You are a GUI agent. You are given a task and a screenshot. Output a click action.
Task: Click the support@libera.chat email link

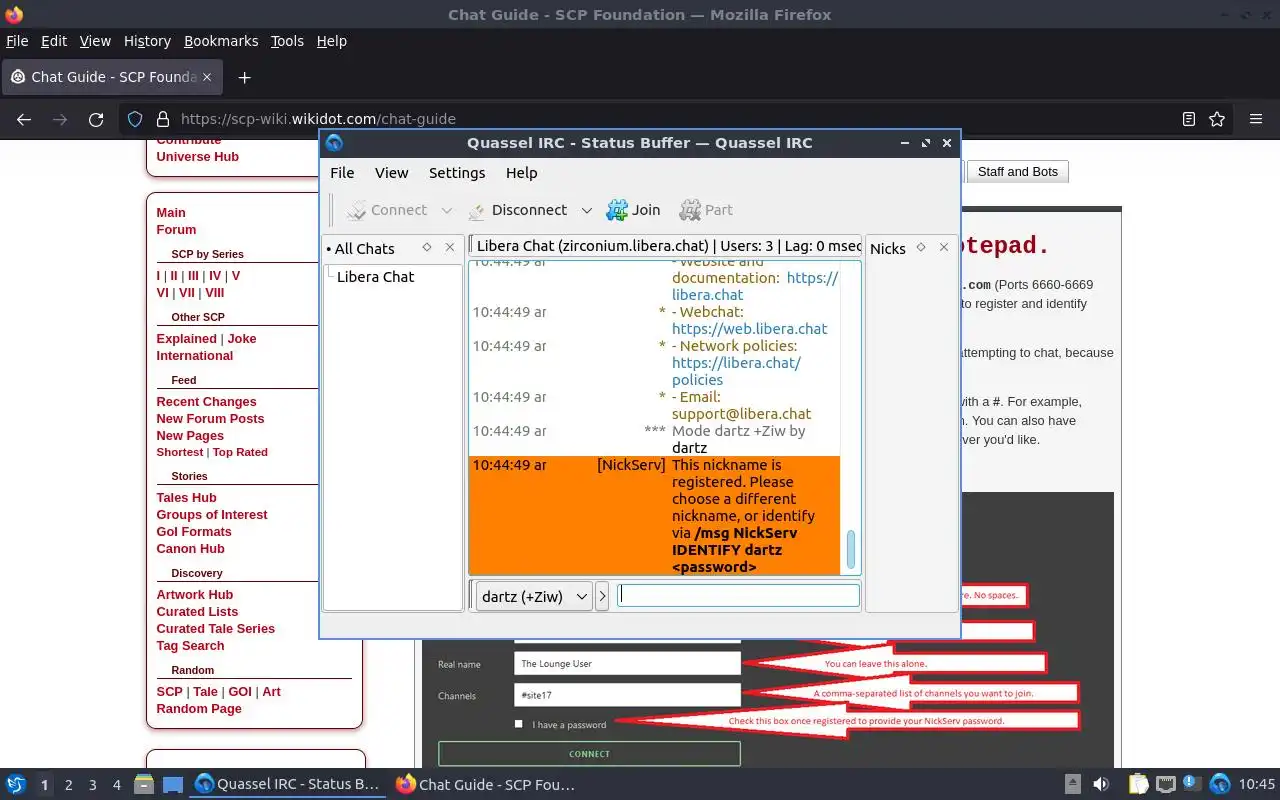741,414
